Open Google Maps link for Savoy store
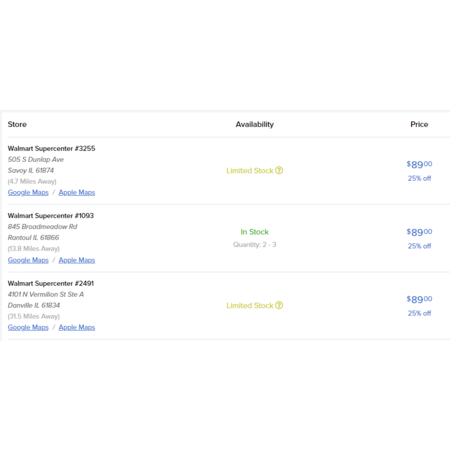Screen dimensions: 450x450 [x=28, y=192]
